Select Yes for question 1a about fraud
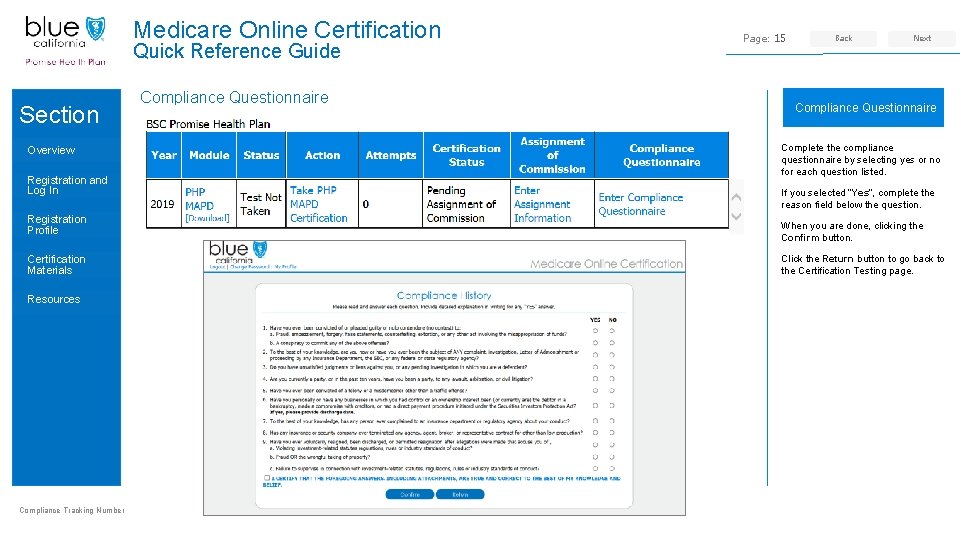Screen dimensions: 960x540 pos(595,331)
